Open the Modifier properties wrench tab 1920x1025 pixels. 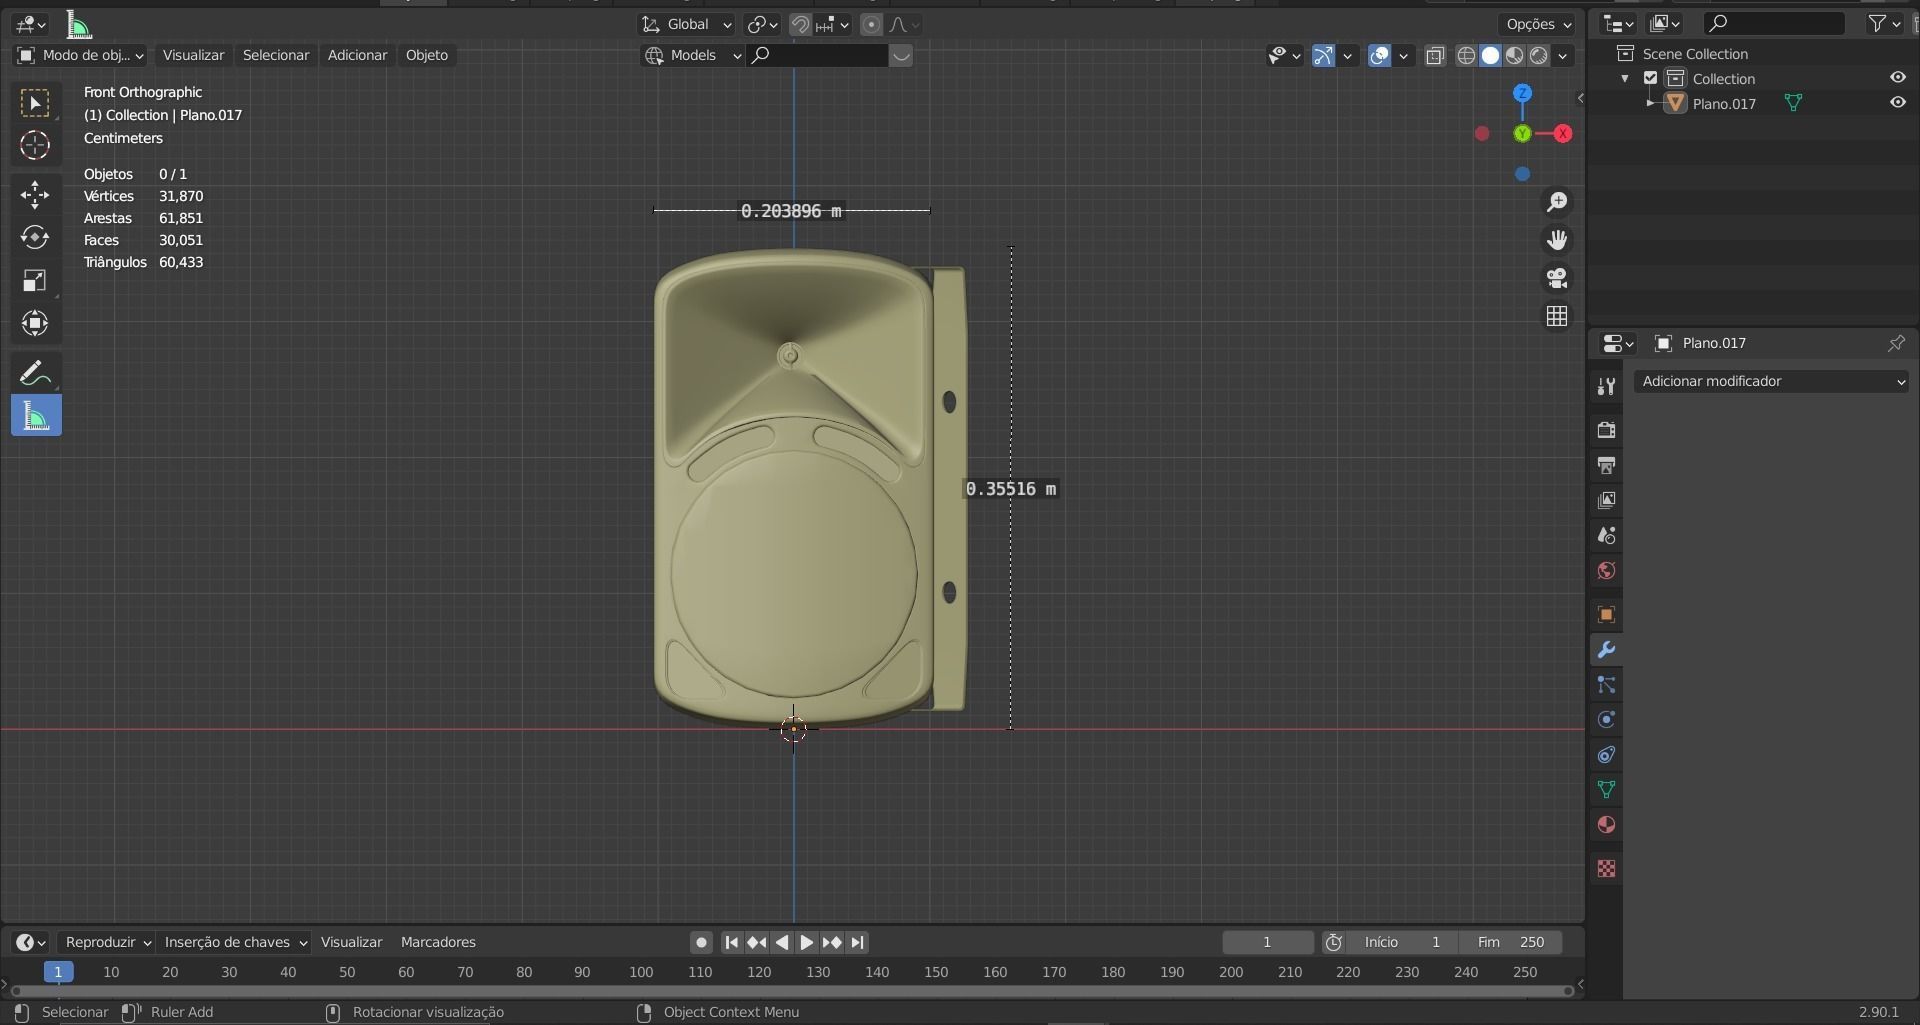click(1606, 649)
